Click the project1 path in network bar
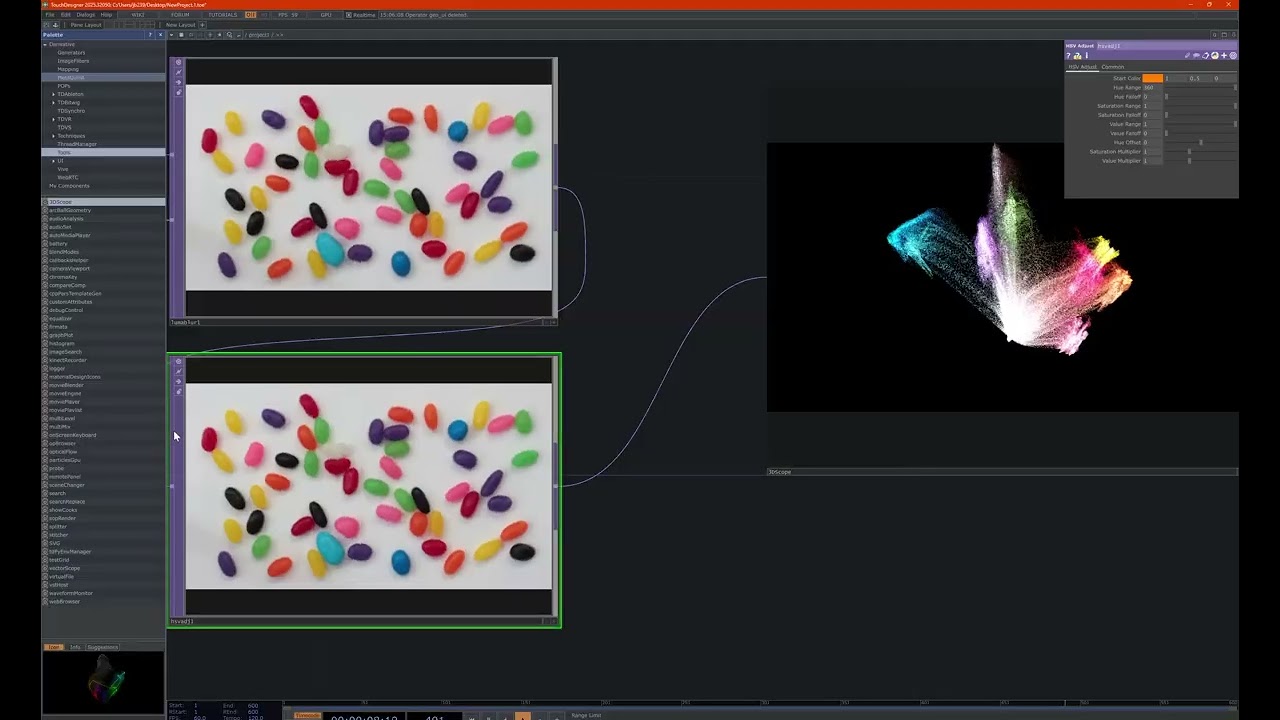The height and width of the screenshot is (720, 1280). 259,35
